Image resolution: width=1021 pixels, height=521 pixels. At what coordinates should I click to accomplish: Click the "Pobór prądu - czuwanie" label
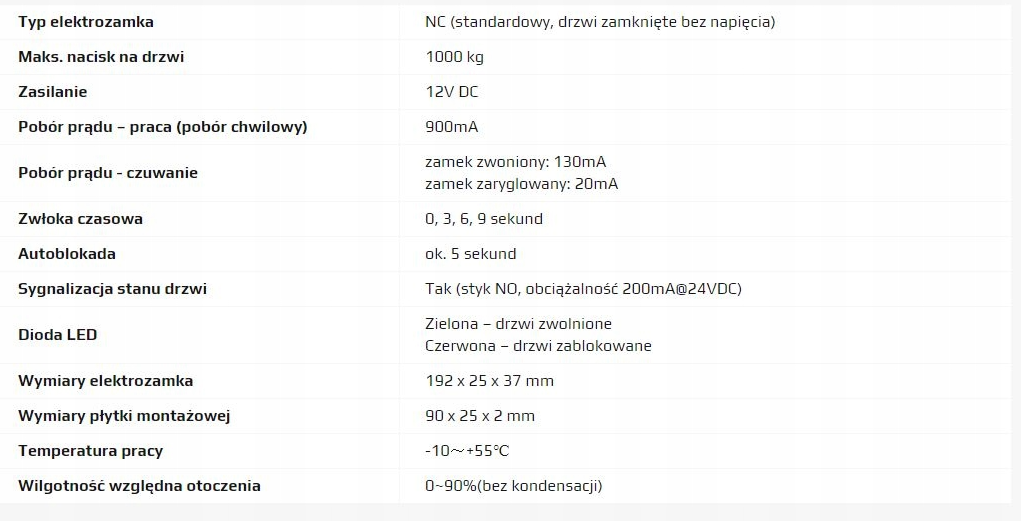point(108,173)
